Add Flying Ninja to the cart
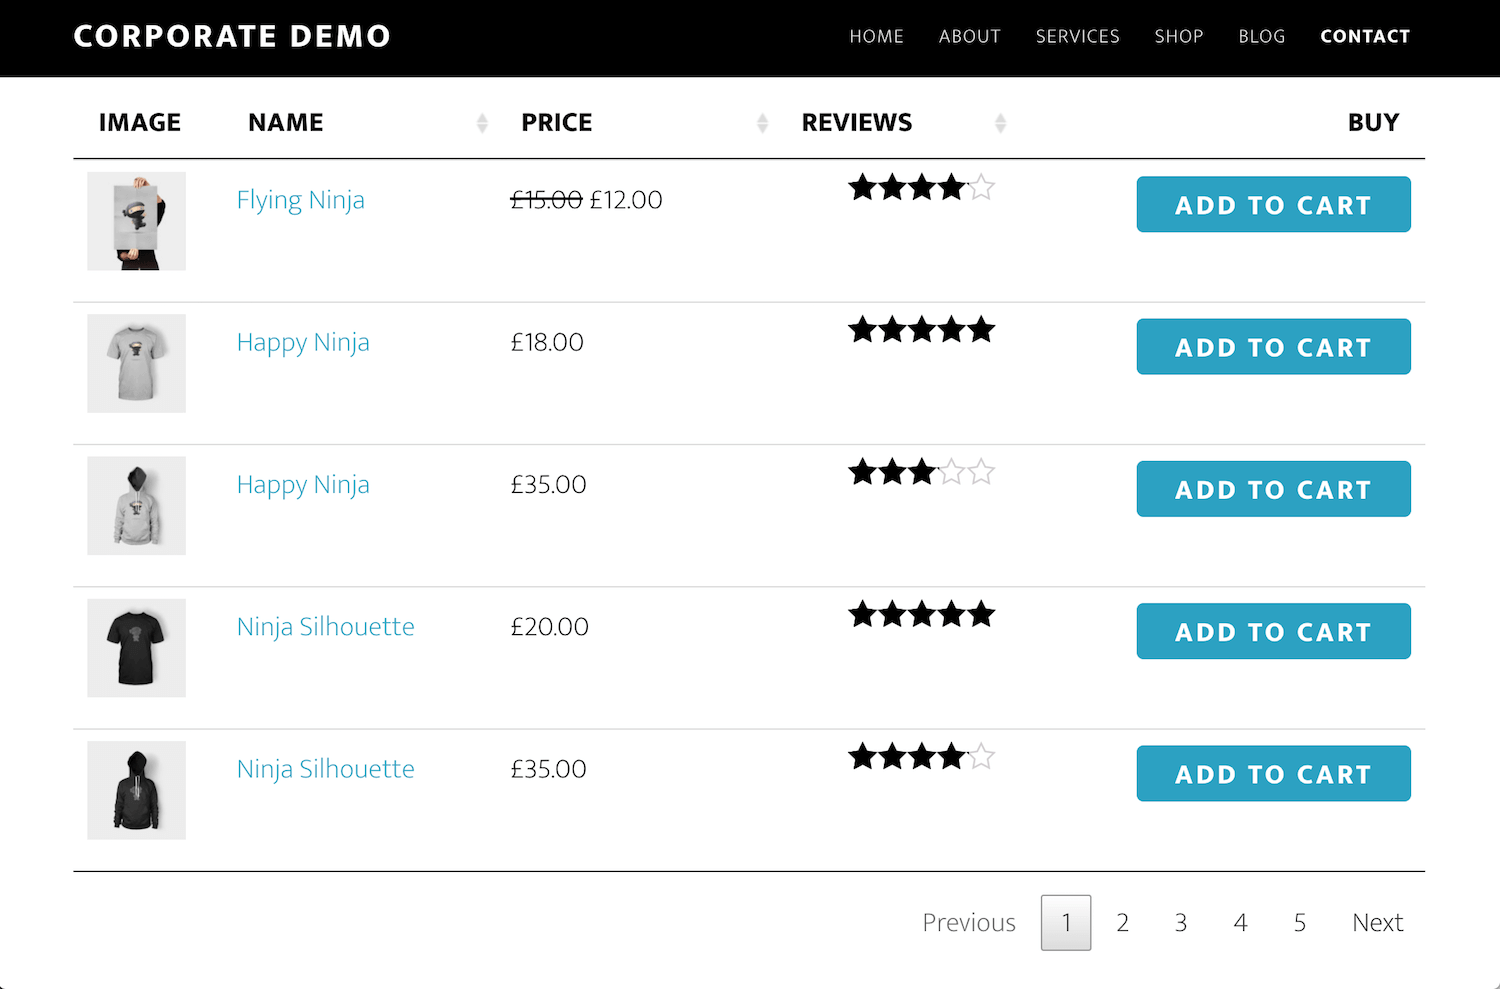The height and width of the screenshot is (989, 1500). 1273,204
